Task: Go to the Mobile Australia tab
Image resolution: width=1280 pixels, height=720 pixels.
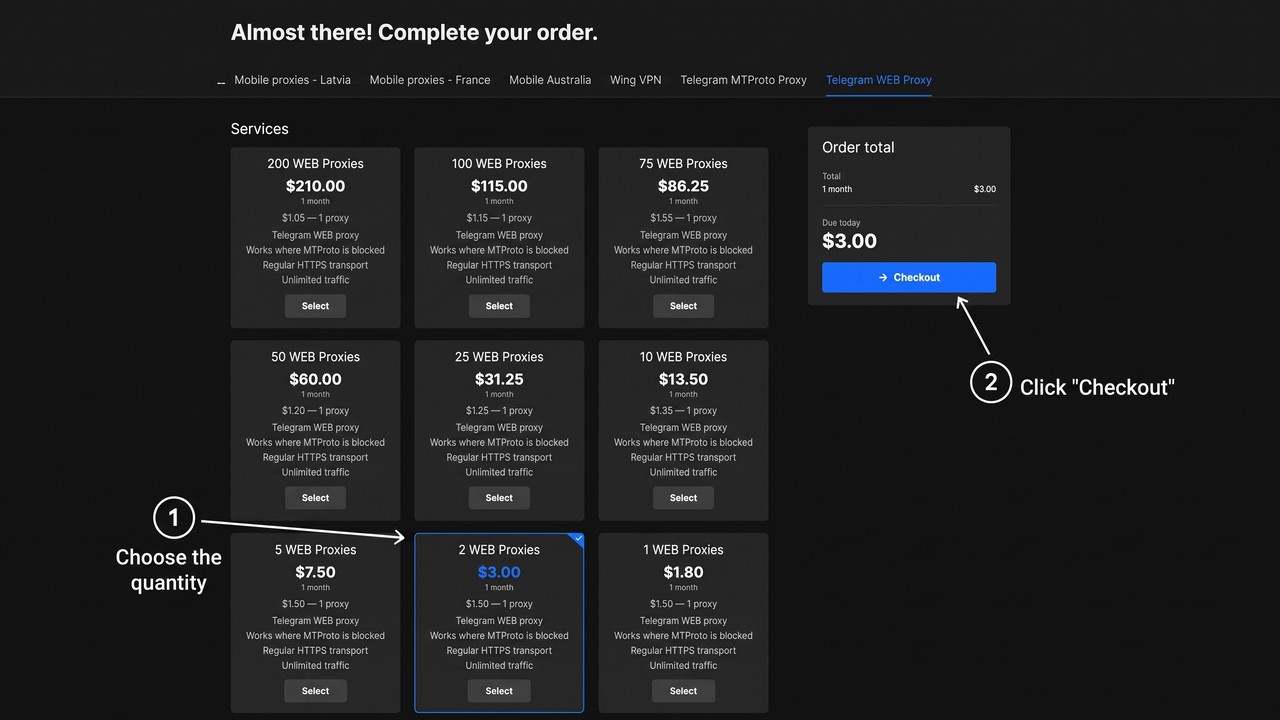Action: pos(550,80)
